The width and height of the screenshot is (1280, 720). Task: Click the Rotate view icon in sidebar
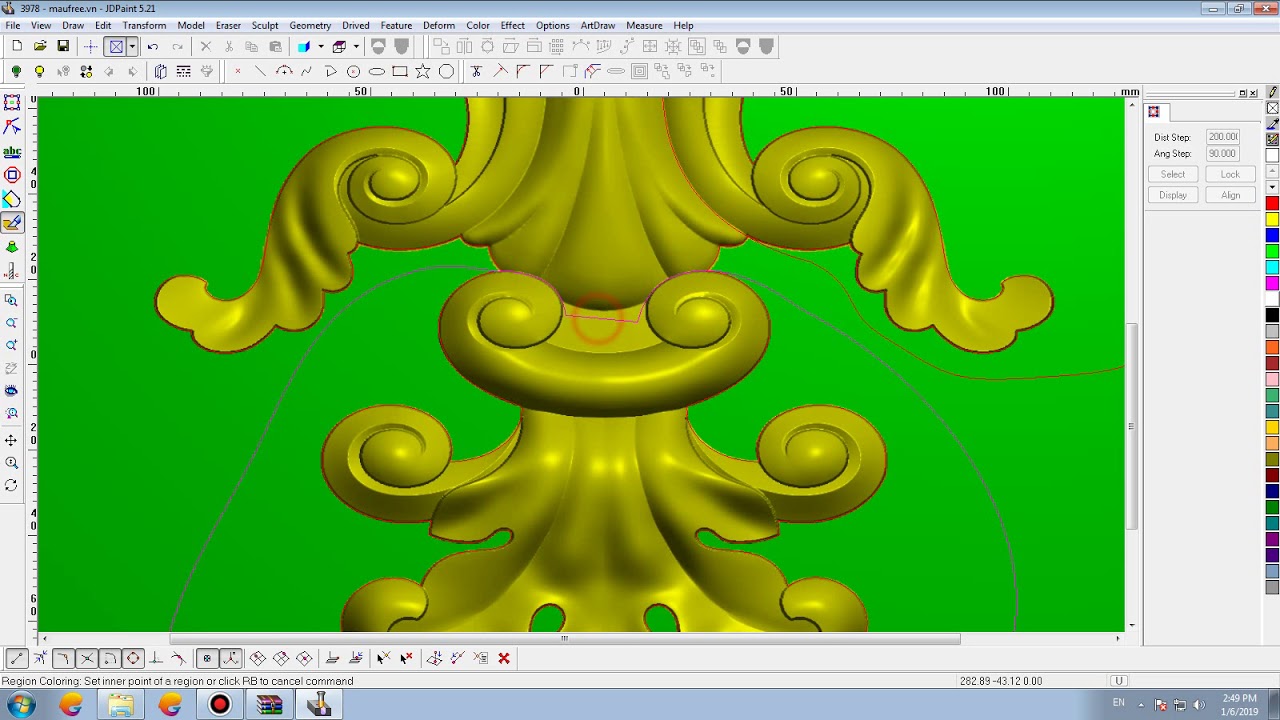(12, 486)
